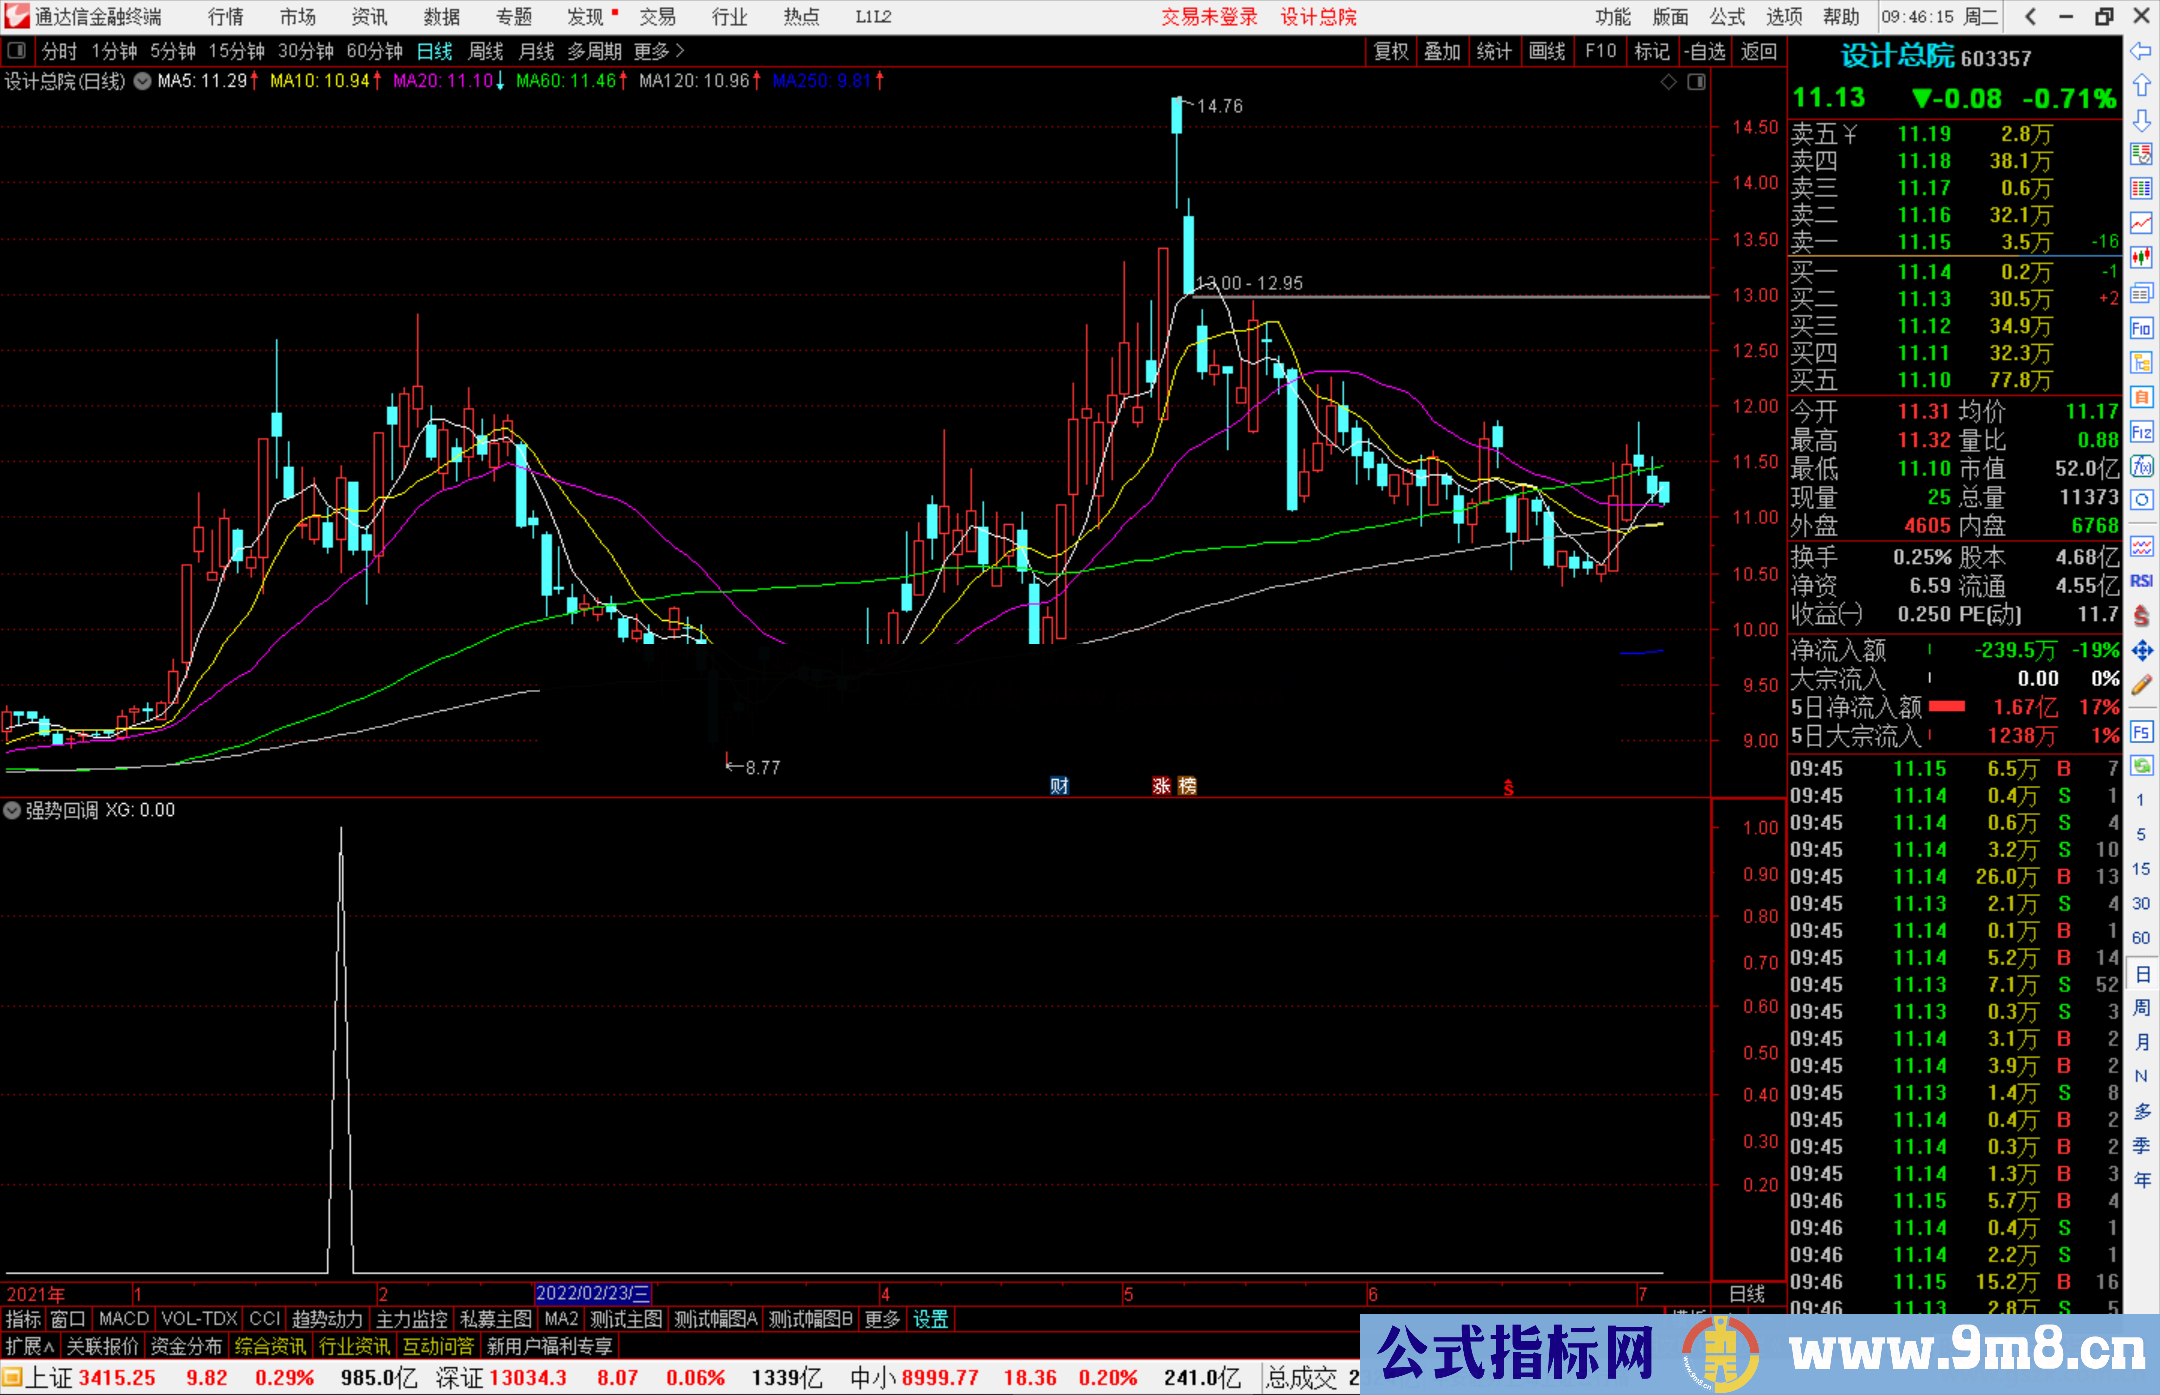Open F10 company info via right sidebar icon
Image resolution: width=2160 pixels, height=1395 pixels.
(x=2141, y=328)
